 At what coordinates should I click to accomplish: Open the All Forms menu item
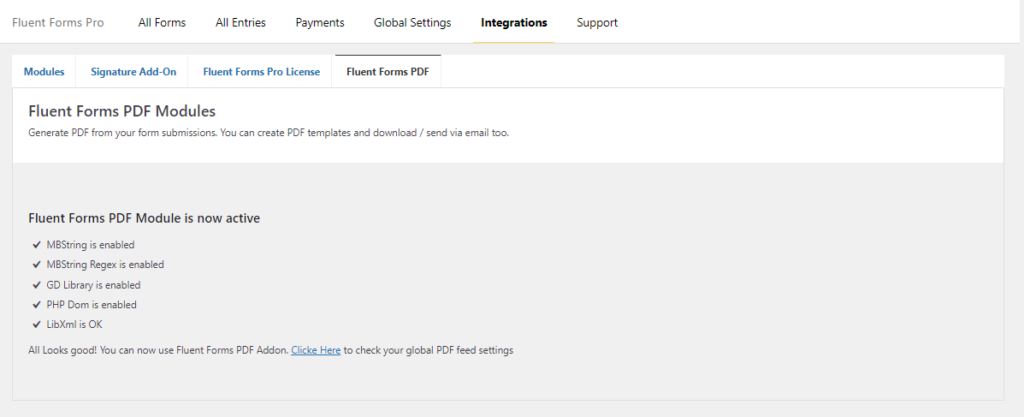pyautogui.click(x=162, y=23)
